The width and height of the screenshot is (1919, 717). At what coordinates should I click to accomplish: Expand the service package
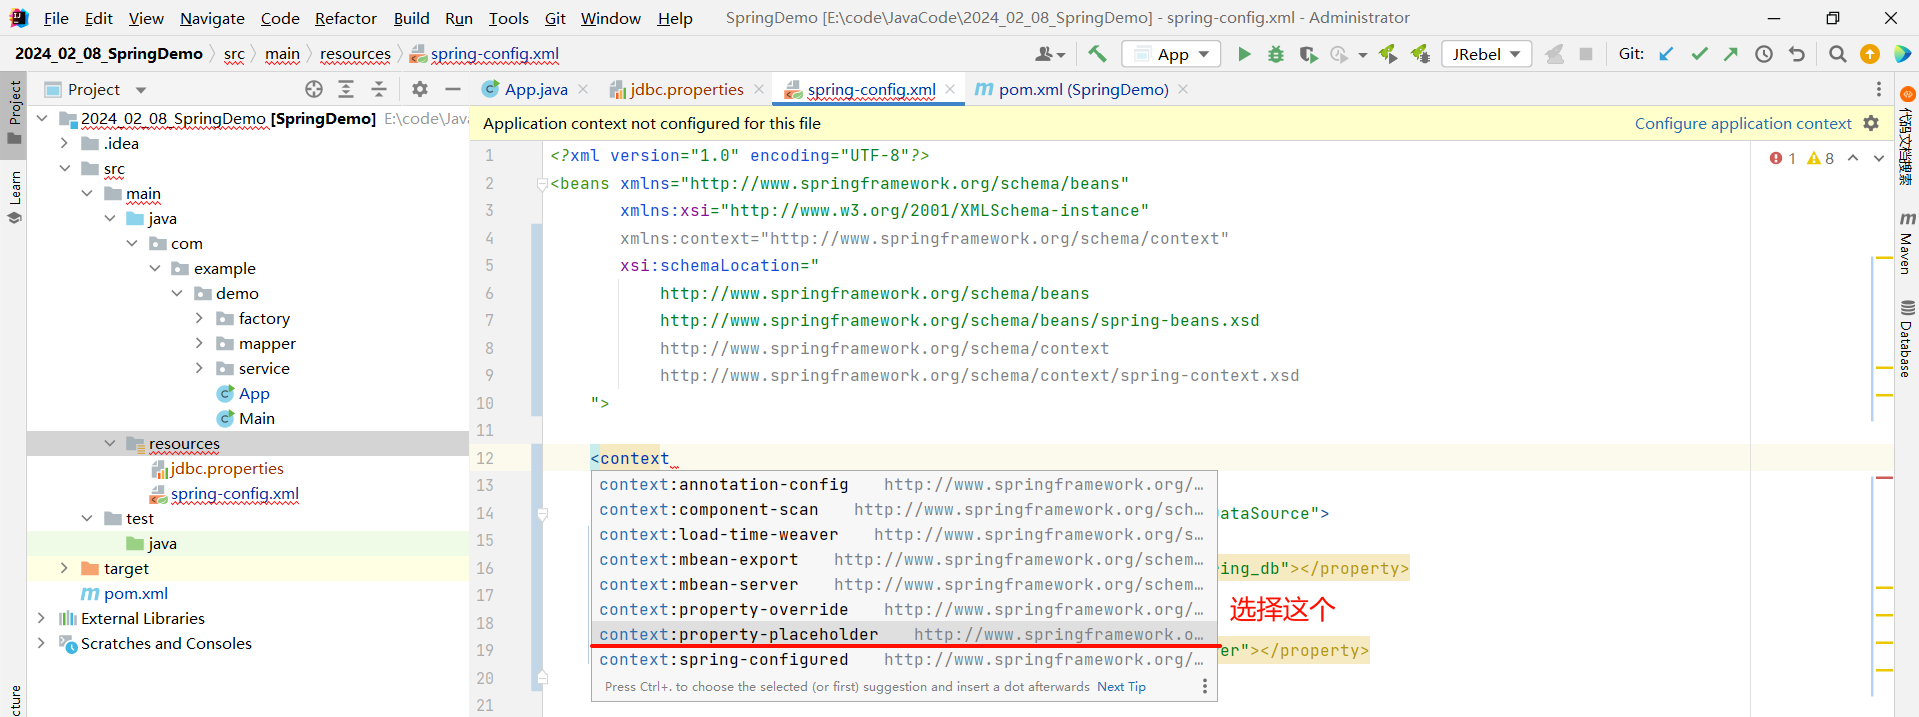(x=199, y=368)
